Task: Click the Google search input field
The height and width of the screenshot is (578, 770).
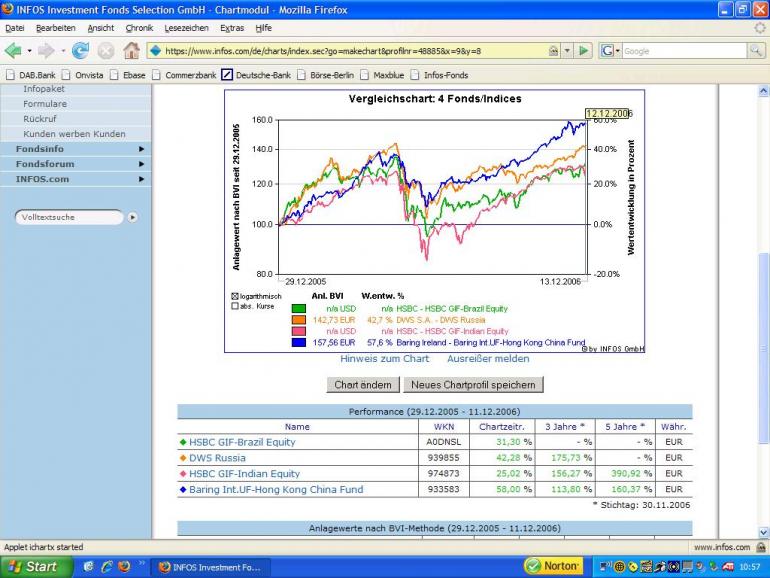Action: [x=684, y=51]
